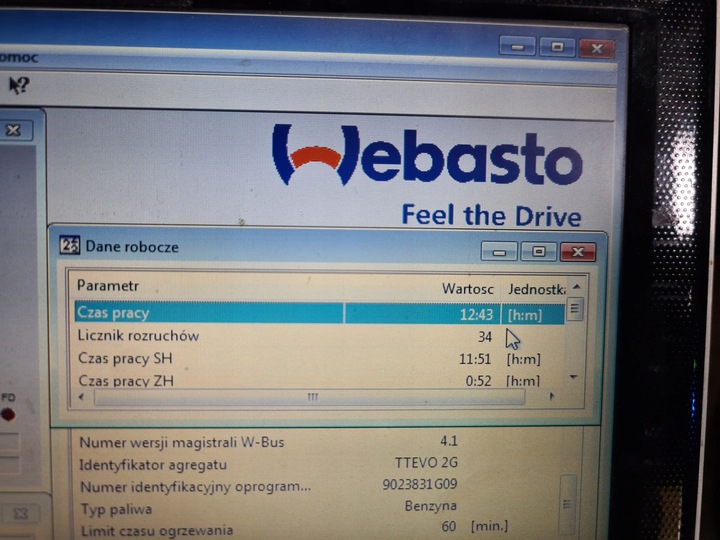Click the red FD indicator light
720x540 pixels.
[8, 415]
